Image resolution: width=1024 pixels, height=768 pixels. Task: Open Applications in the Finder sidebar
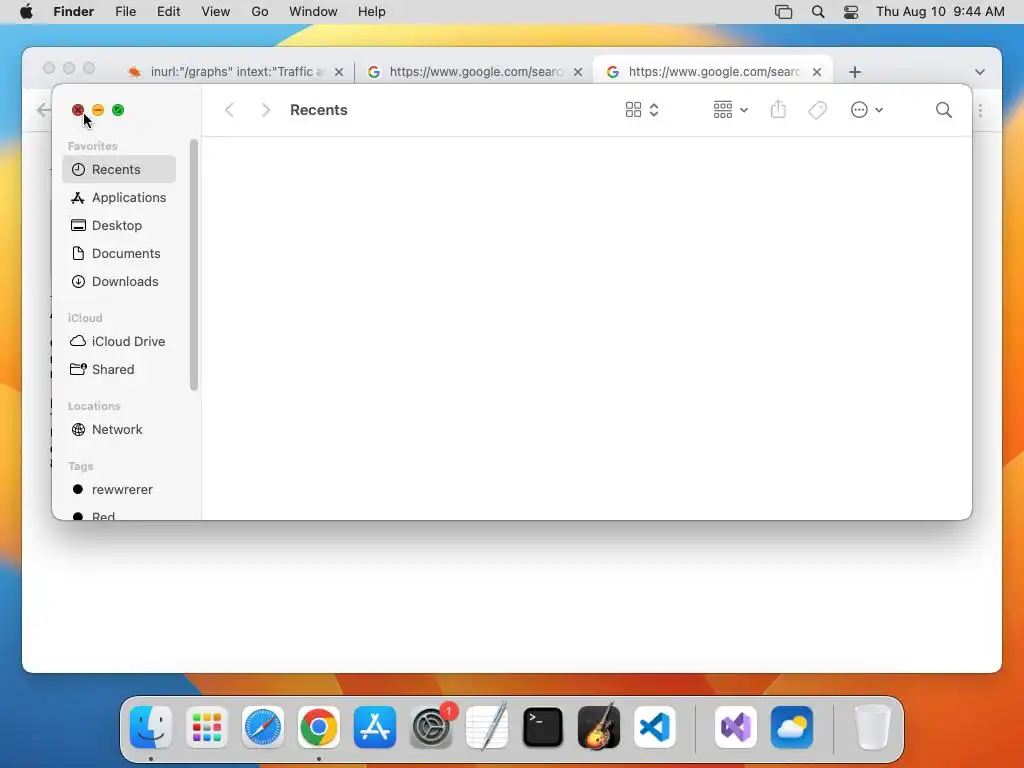tap(119, 197)
